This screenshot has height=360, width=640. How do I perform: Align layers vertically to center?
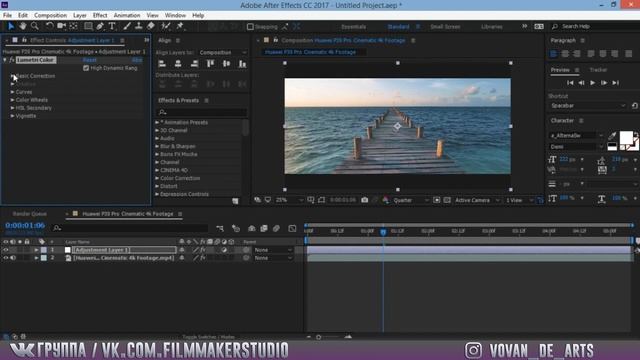pos(226,64)
